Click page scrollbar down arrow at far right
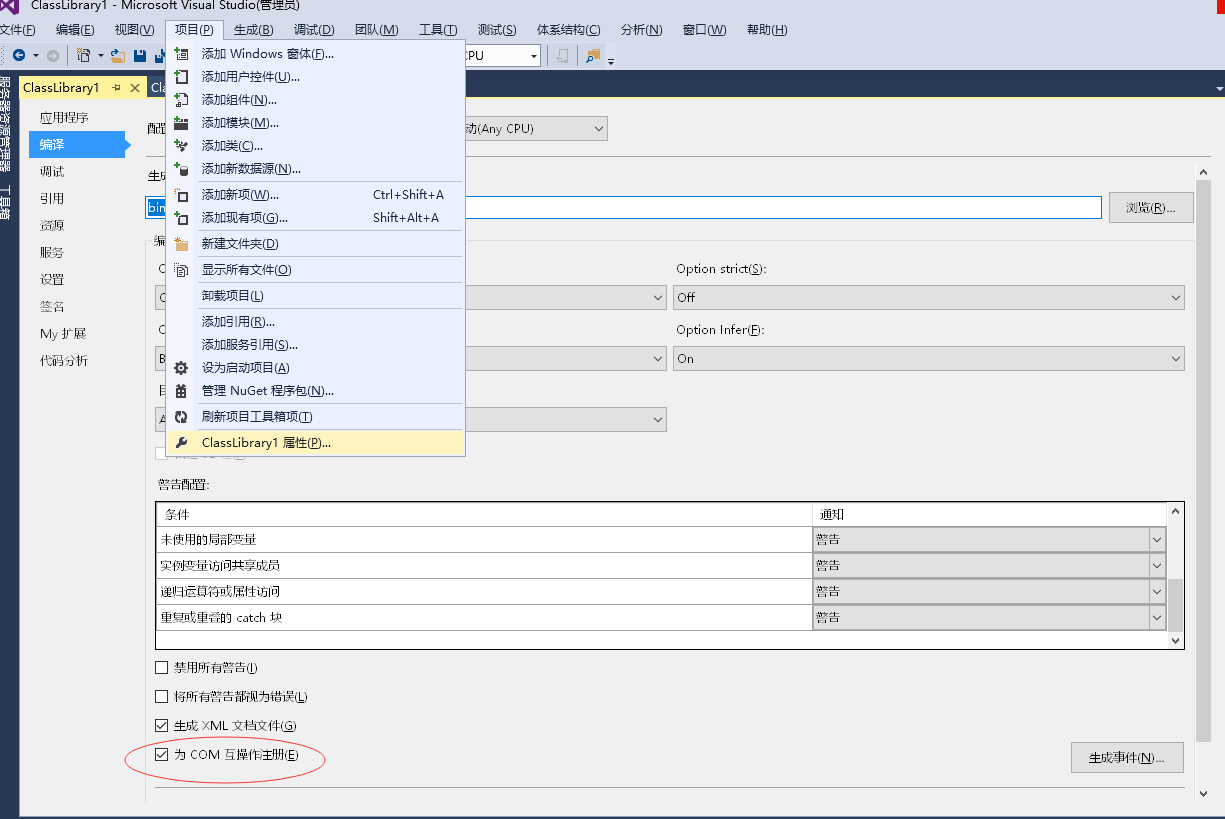1225x819 pixels. click(x=1203, y=793)
